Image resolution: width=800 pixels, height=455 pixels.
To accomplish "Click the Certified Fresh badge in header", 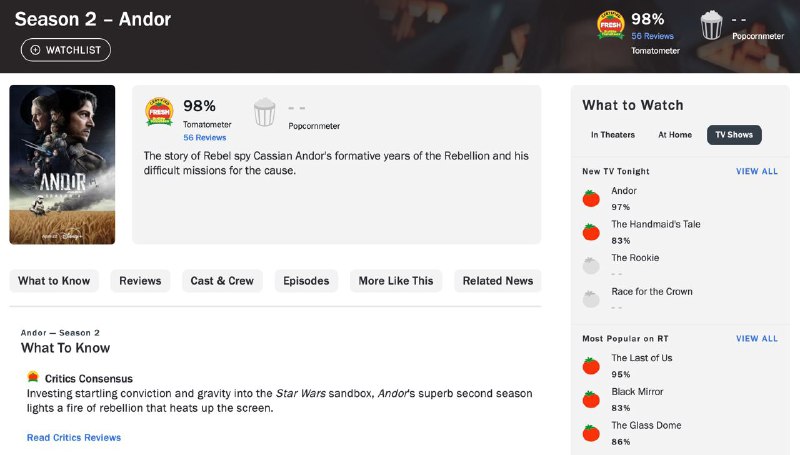I will click(610, 25).
